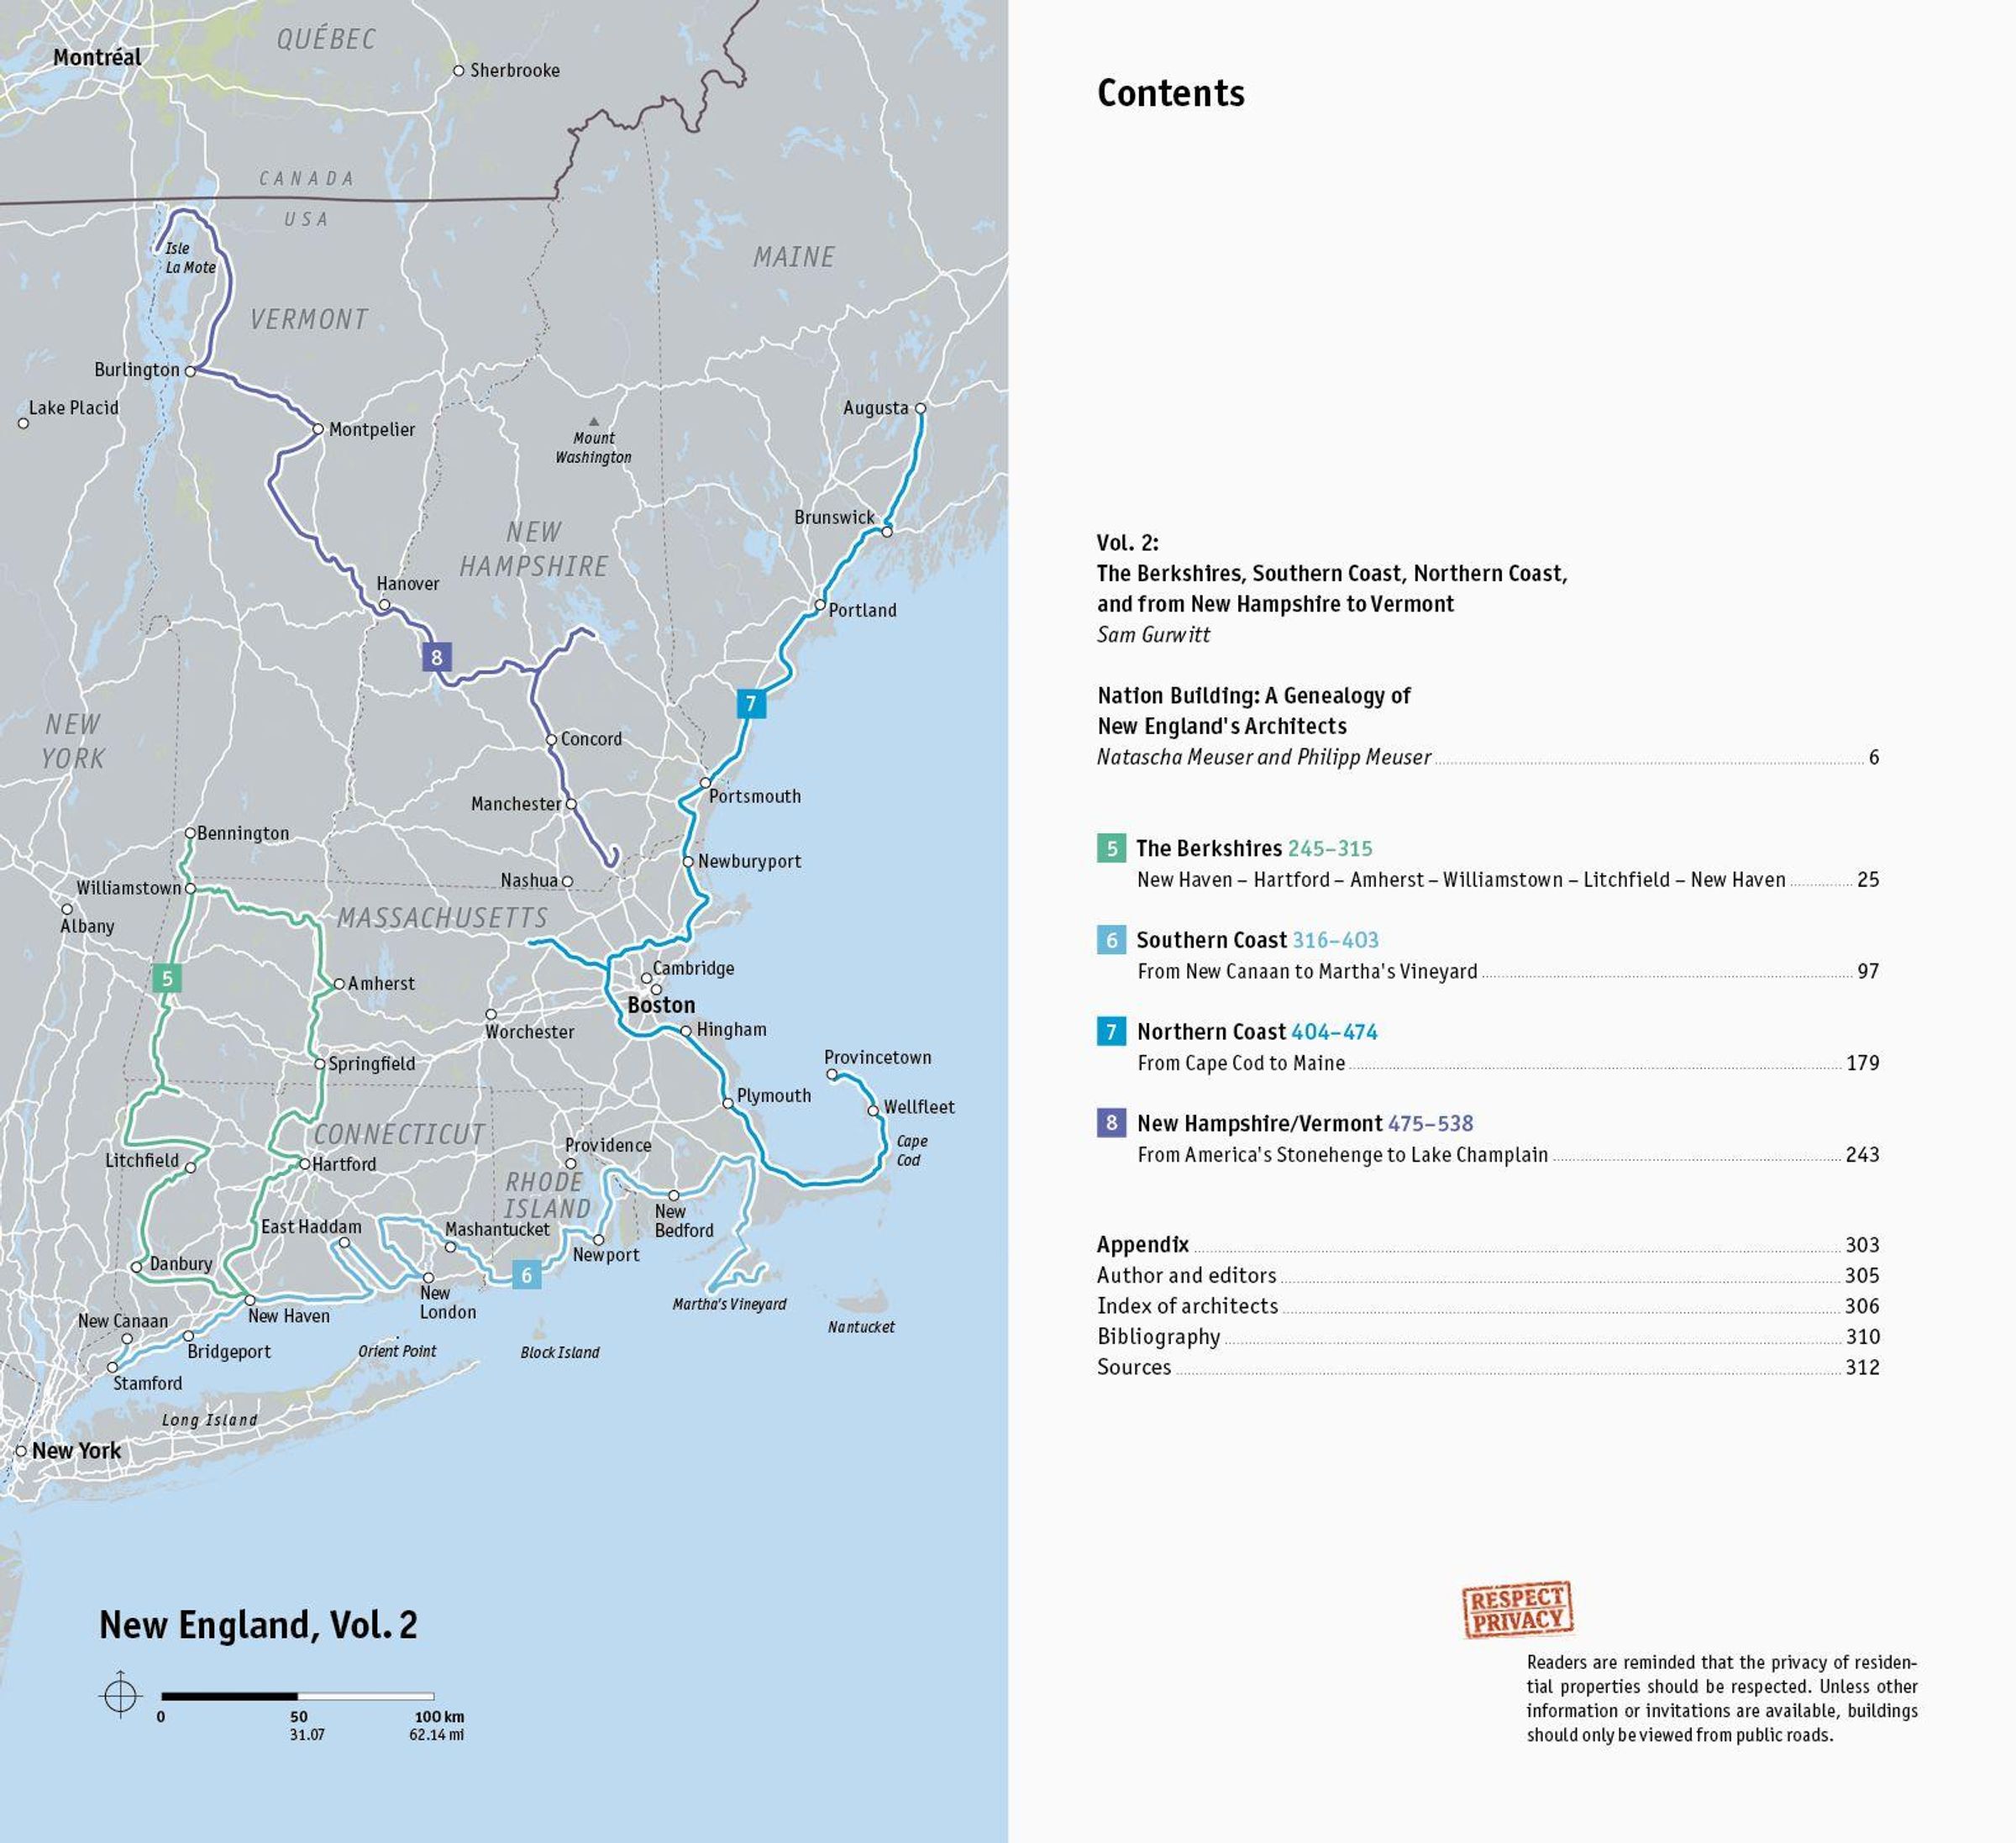Open the Appendix entry
Viewport: 2016px width, 1843px height.
[1143, 1244]
